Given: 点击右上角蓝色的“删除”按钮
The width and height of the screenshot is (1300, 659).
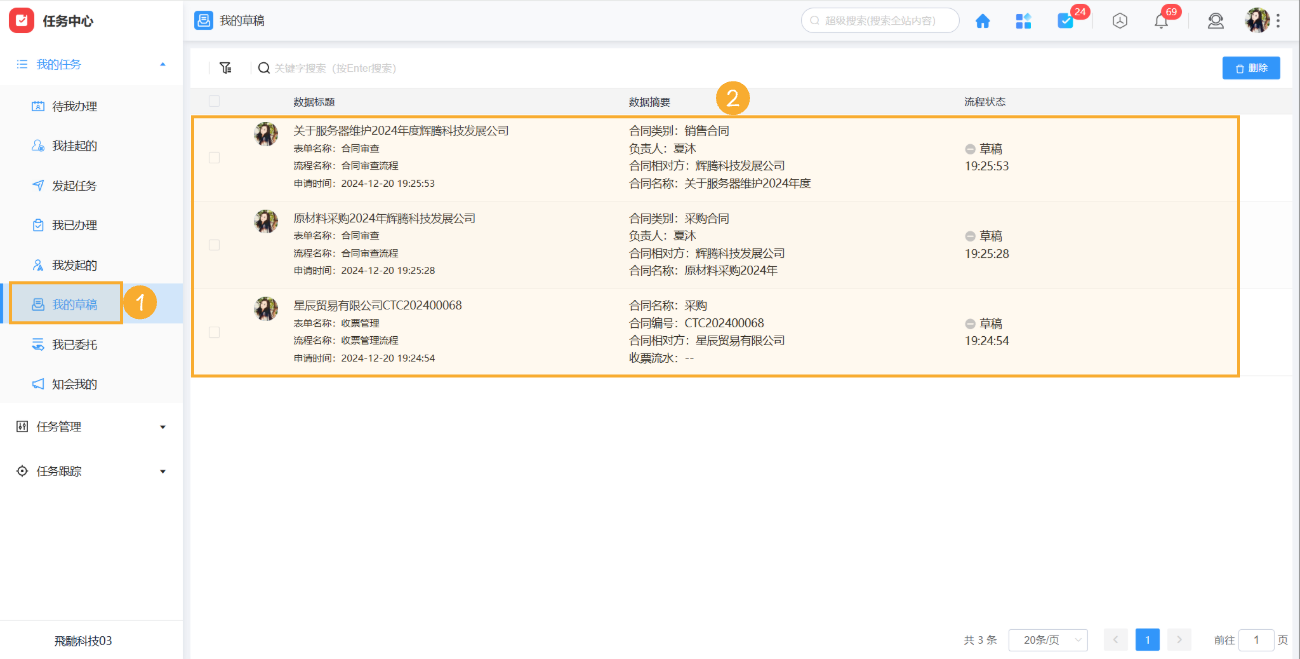Looking at the screenshot, I should 1251,67.
